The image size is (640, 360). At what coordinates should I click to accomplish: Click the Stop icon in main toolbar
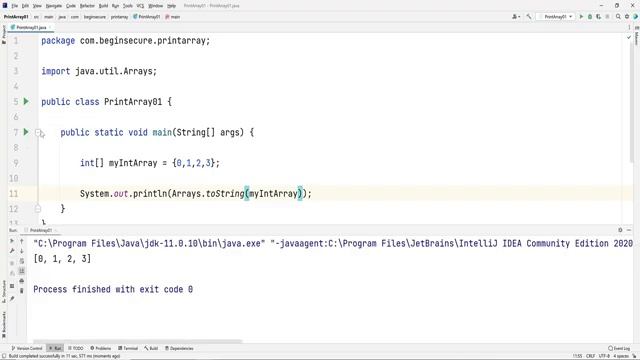(607, 17)
